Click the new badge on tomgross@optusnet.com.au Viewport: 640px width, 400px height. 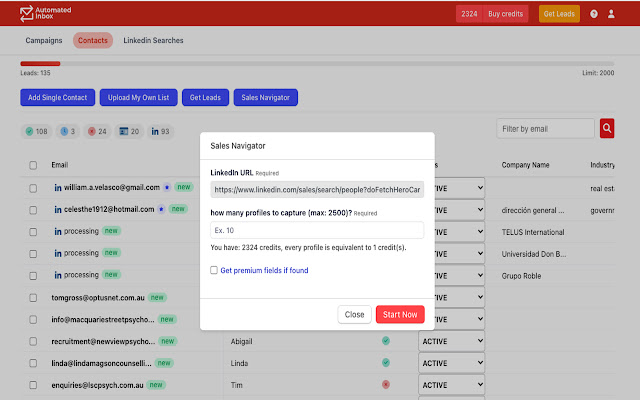point(157,298)
